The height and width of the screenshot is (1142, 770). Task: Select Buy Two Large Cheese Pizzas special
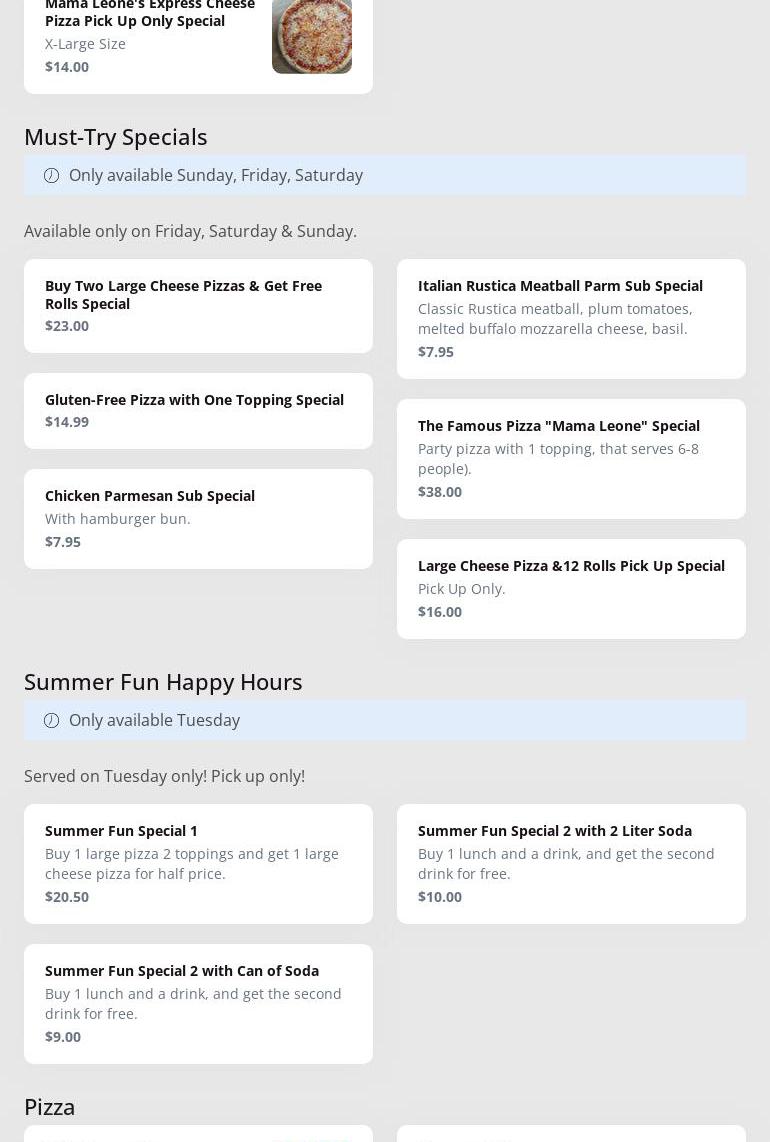click(198, 305)
